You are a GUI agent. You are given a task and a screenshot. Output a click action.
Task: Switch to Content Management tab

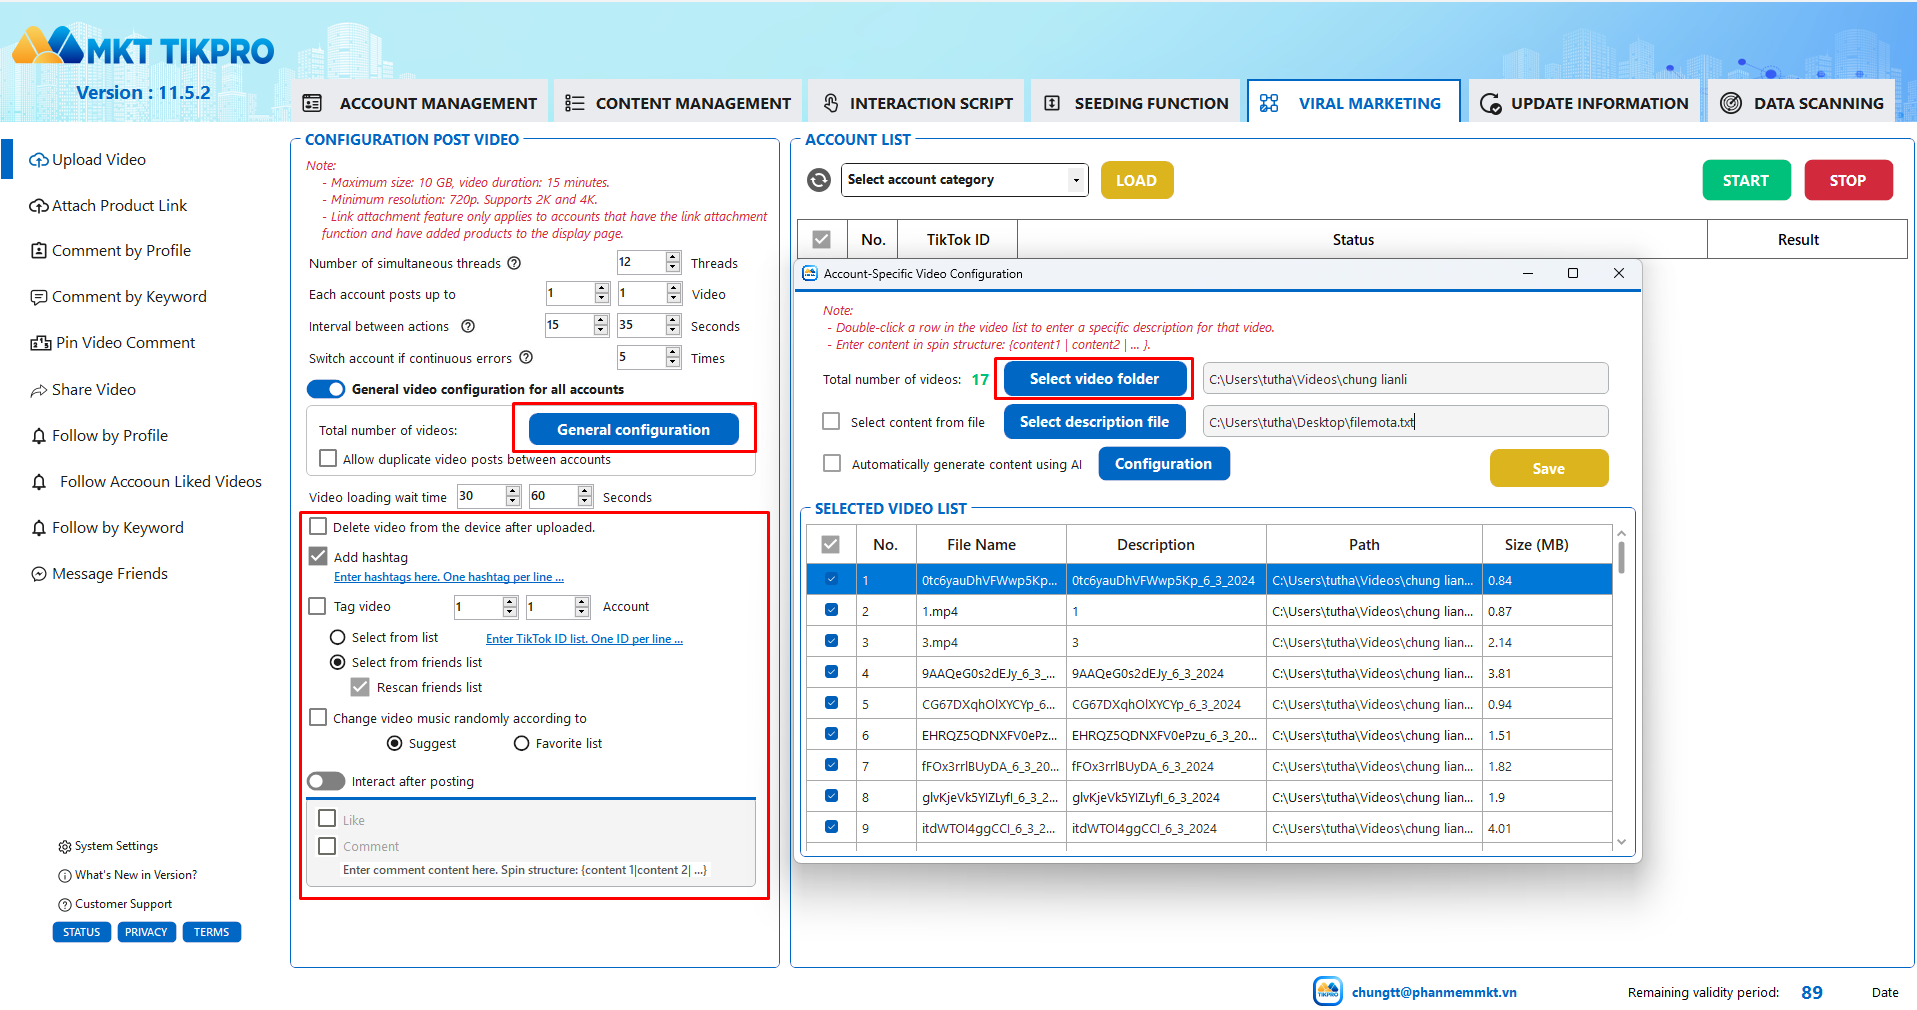tap(679, 103)
